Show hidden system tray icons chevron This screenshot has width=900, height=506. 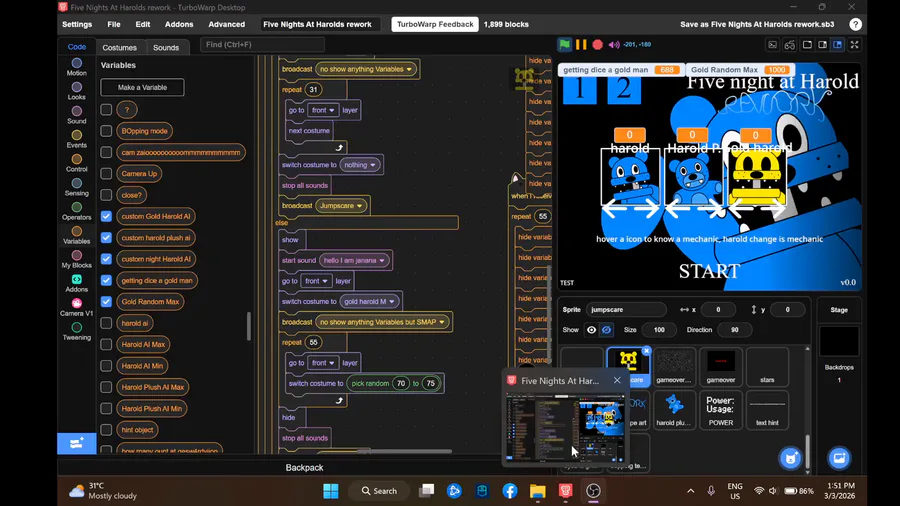point(690,491)
